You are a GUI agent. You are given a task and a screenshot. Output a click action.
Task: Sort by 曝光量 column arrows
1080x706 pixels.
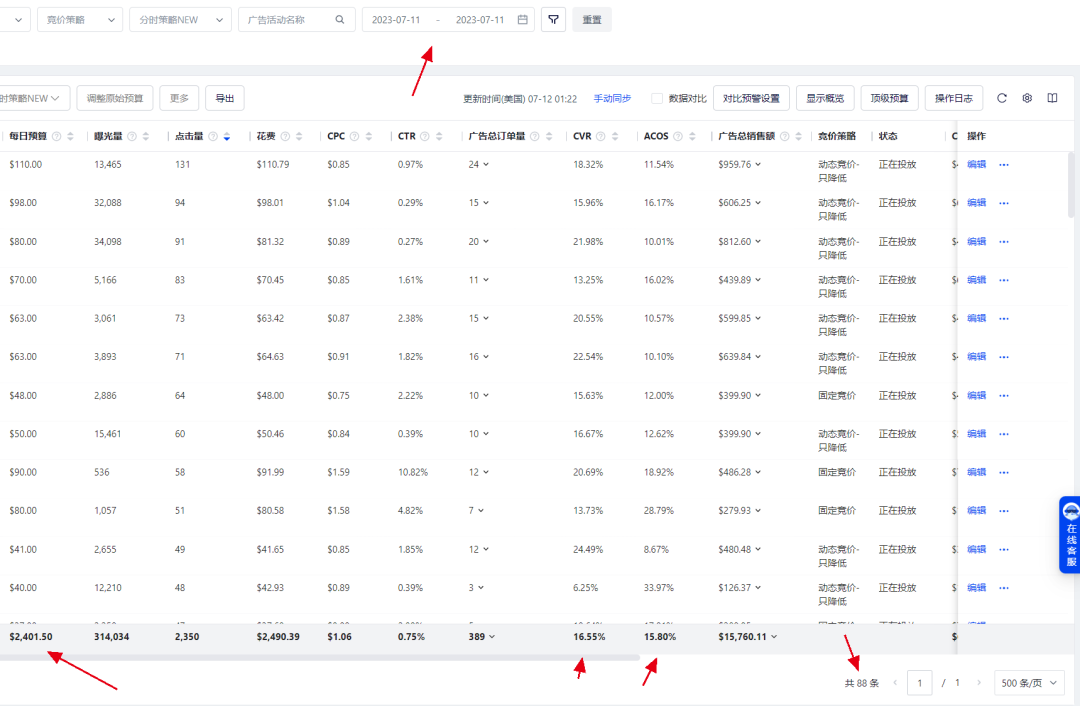point(145,136)
